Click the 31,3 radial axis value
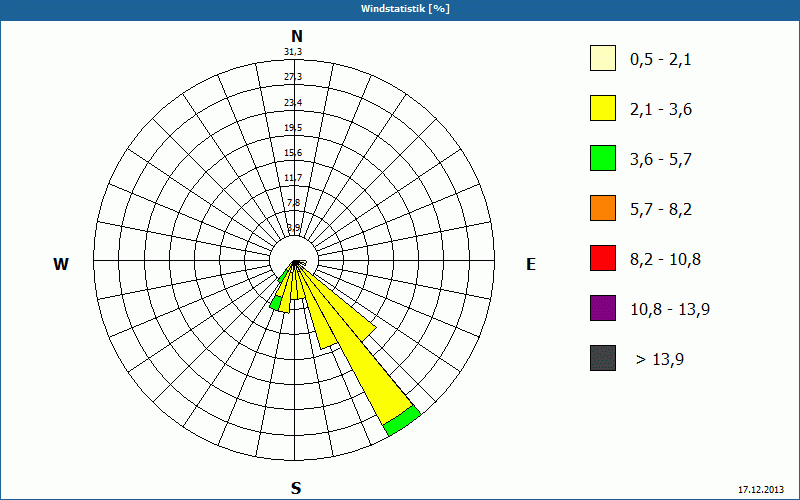 point(293,52)
